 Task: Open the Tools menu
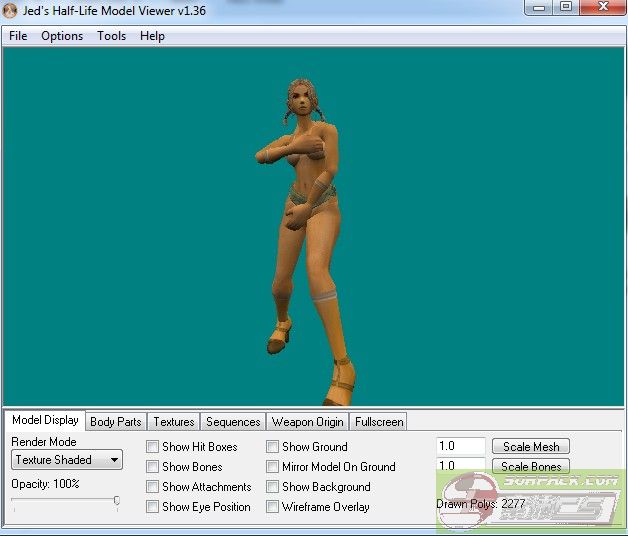(x=111, y=36)
